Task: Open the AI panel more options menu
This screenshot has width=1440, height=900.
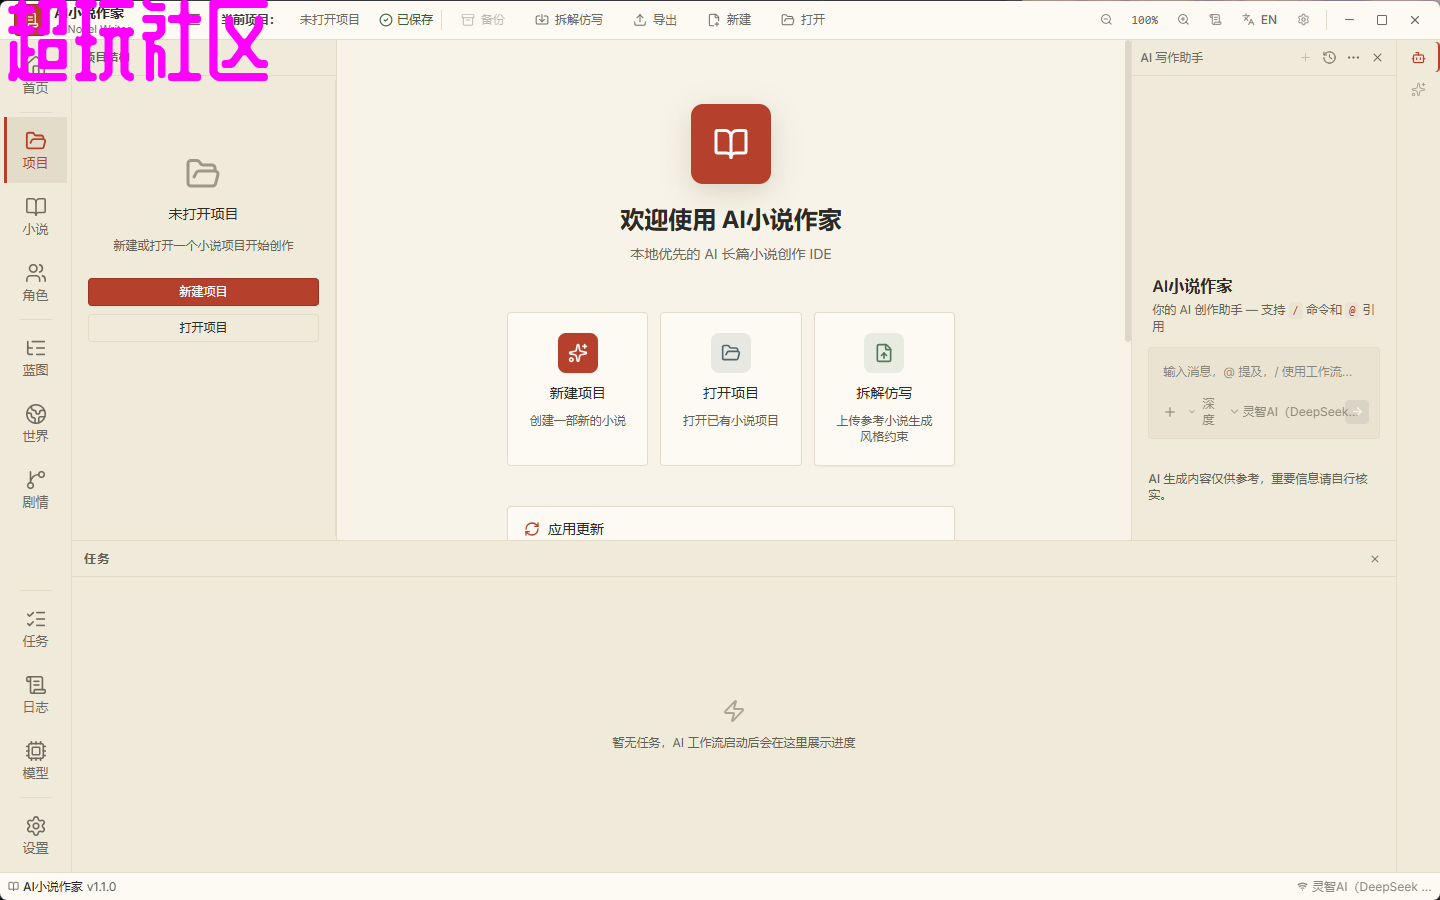Action: click(1353, 58)
